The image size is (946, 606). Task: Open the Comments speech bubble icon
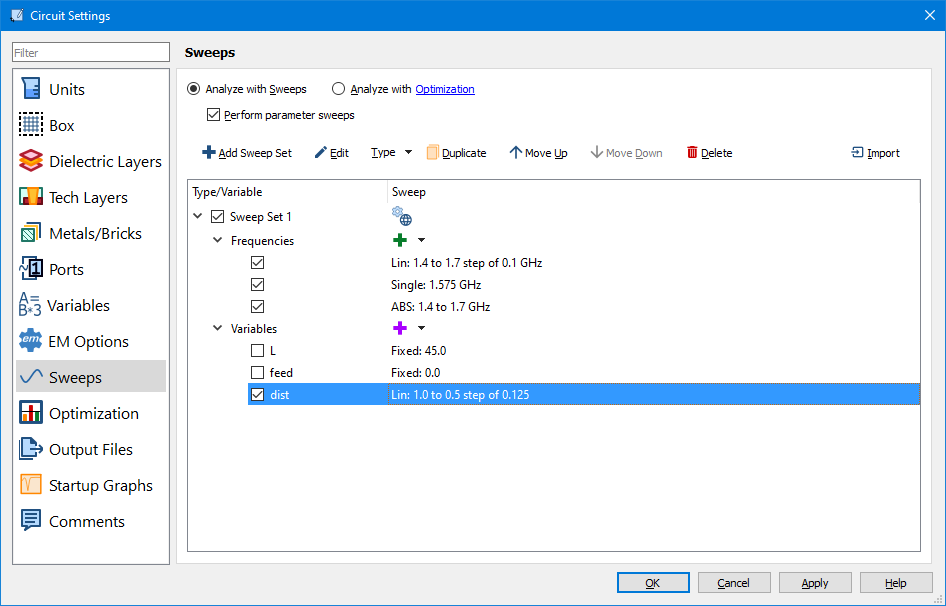coord(31,521)
